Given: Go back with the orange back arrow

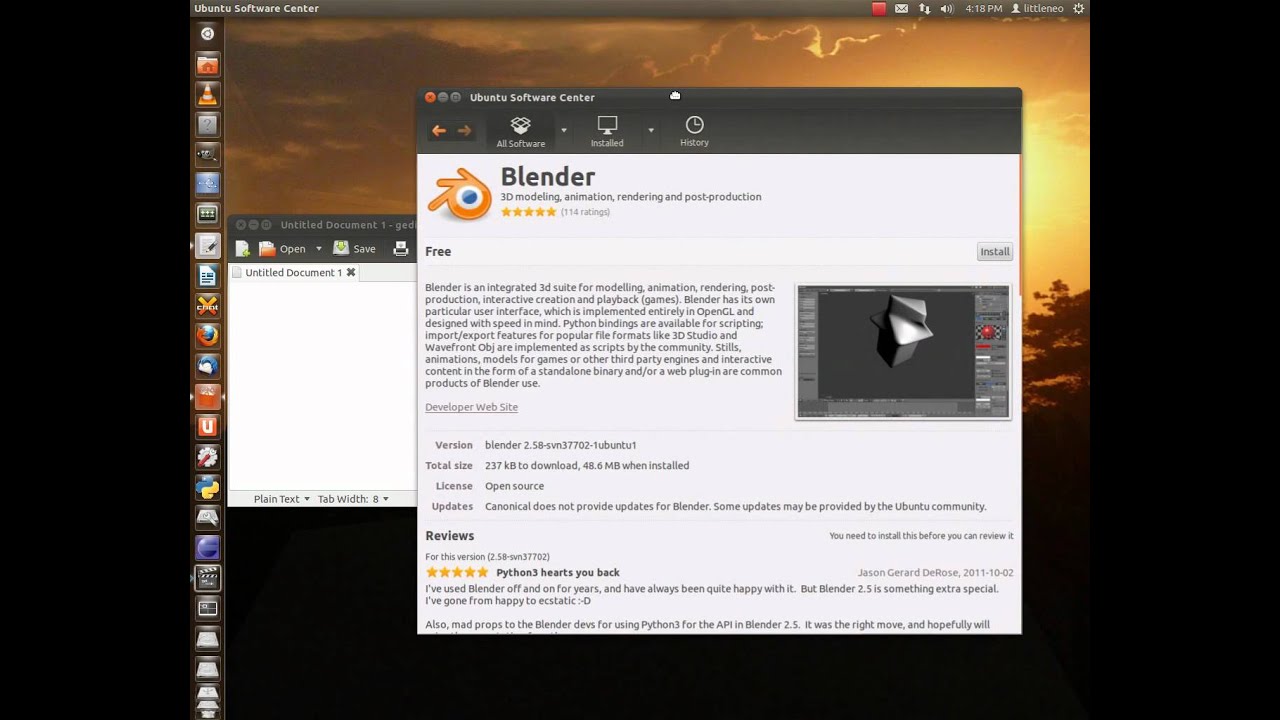Looking at the screenshot, I should [x=438, y=130].
